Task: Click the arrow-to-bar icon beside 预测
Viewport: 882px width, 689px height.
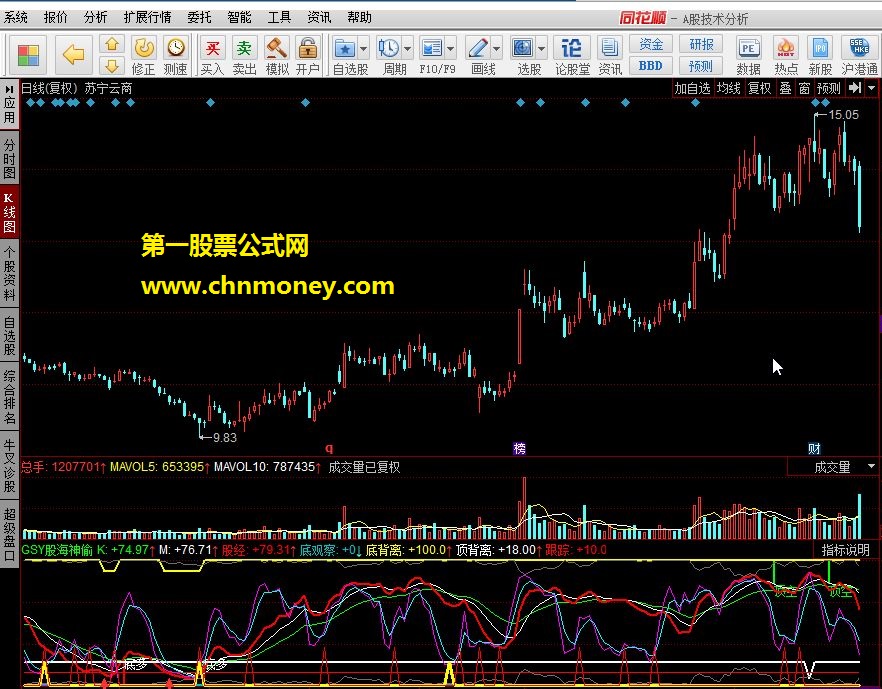Action: click(x=855, y=88)
